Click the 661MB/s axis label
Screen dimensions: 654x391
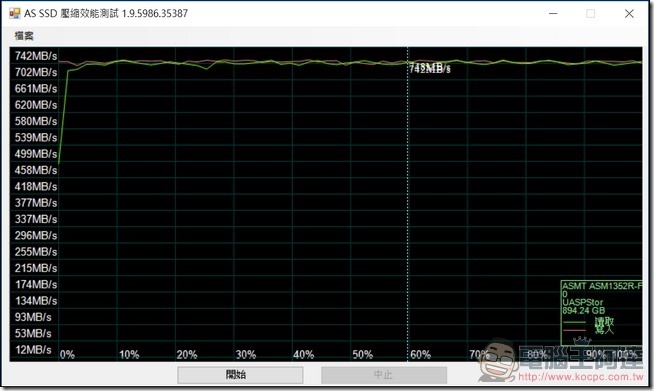click(36, 88)
